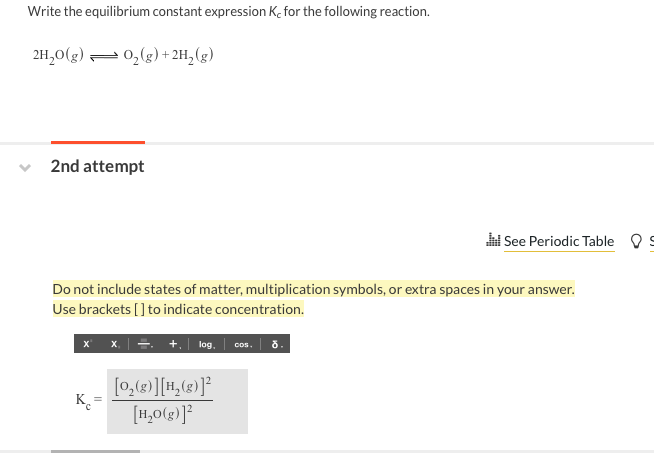Open the fraction template menu

(145, 344)
